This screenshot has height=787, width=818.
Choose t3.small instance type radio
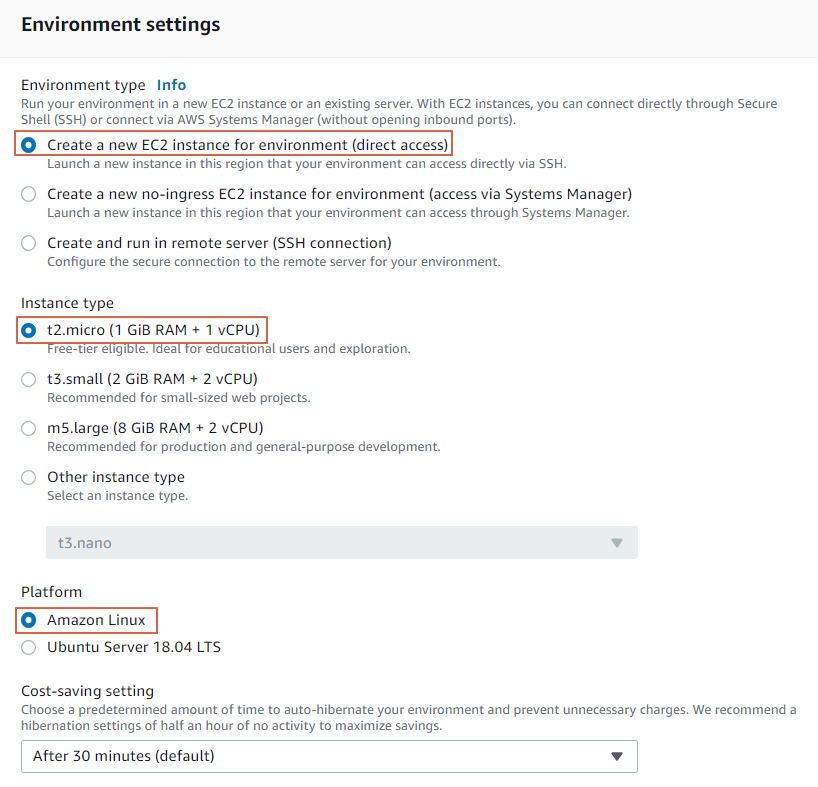pos(29,379)
